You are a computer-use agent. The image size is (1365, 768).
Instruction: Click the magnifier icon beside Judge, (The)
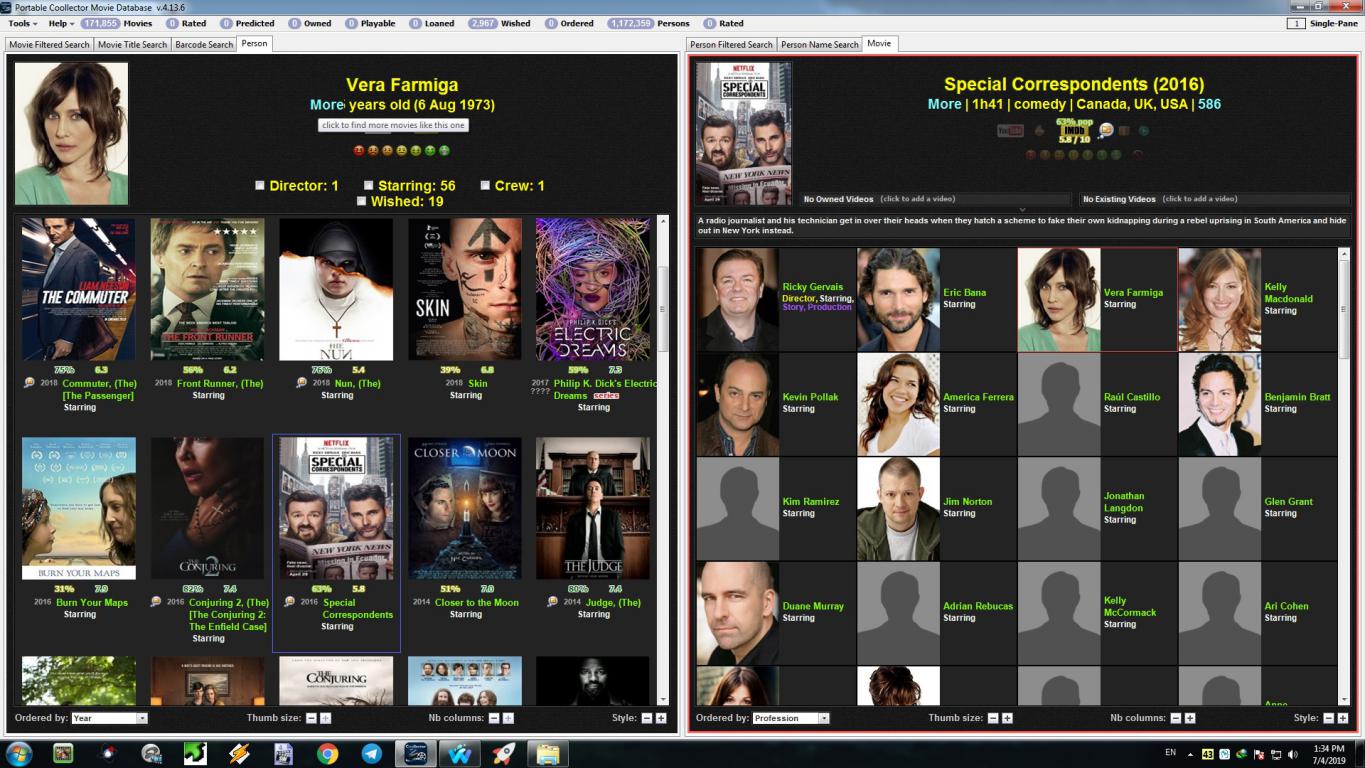click(553, 602)
